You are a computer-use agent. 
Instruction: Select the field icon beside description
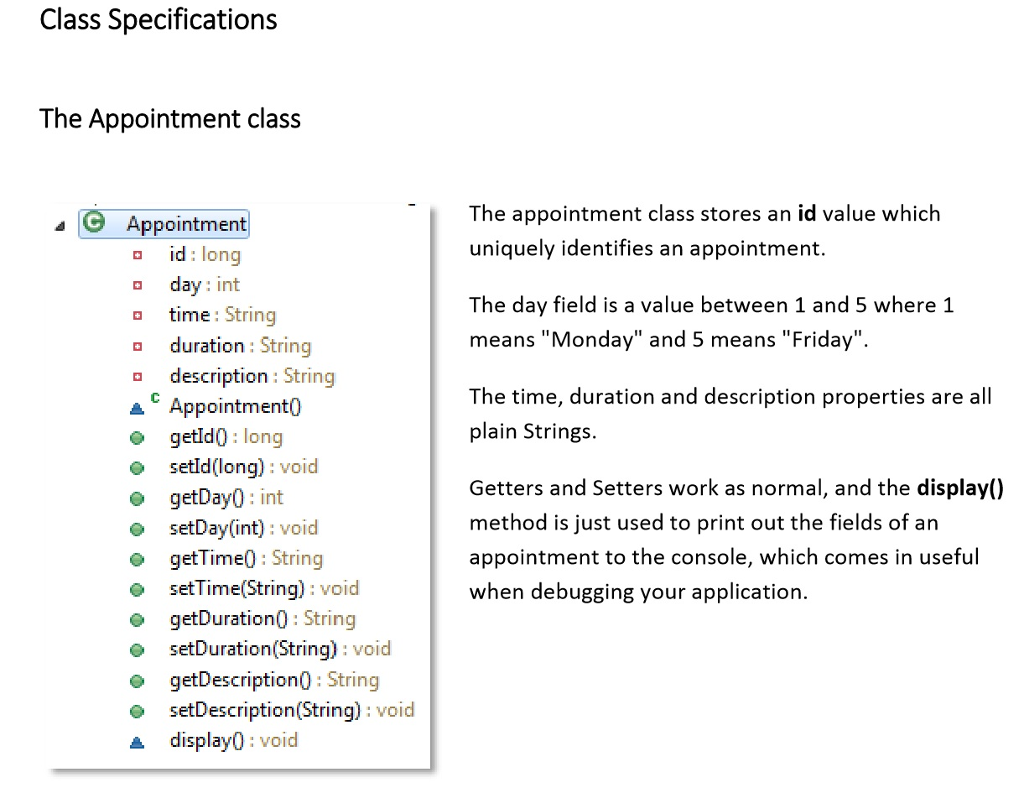coord(138,376)
